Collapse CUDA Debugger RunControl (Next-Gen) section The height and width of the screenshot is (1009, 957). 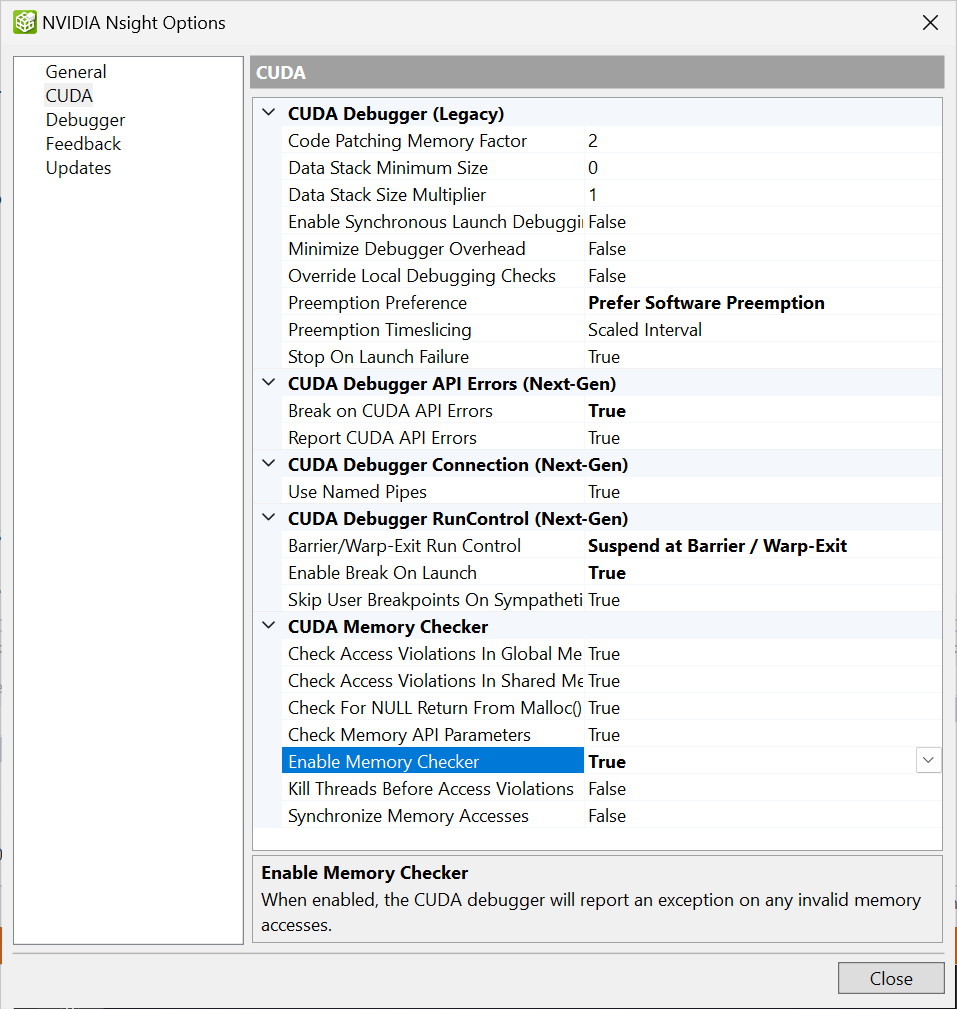(269, 518)
